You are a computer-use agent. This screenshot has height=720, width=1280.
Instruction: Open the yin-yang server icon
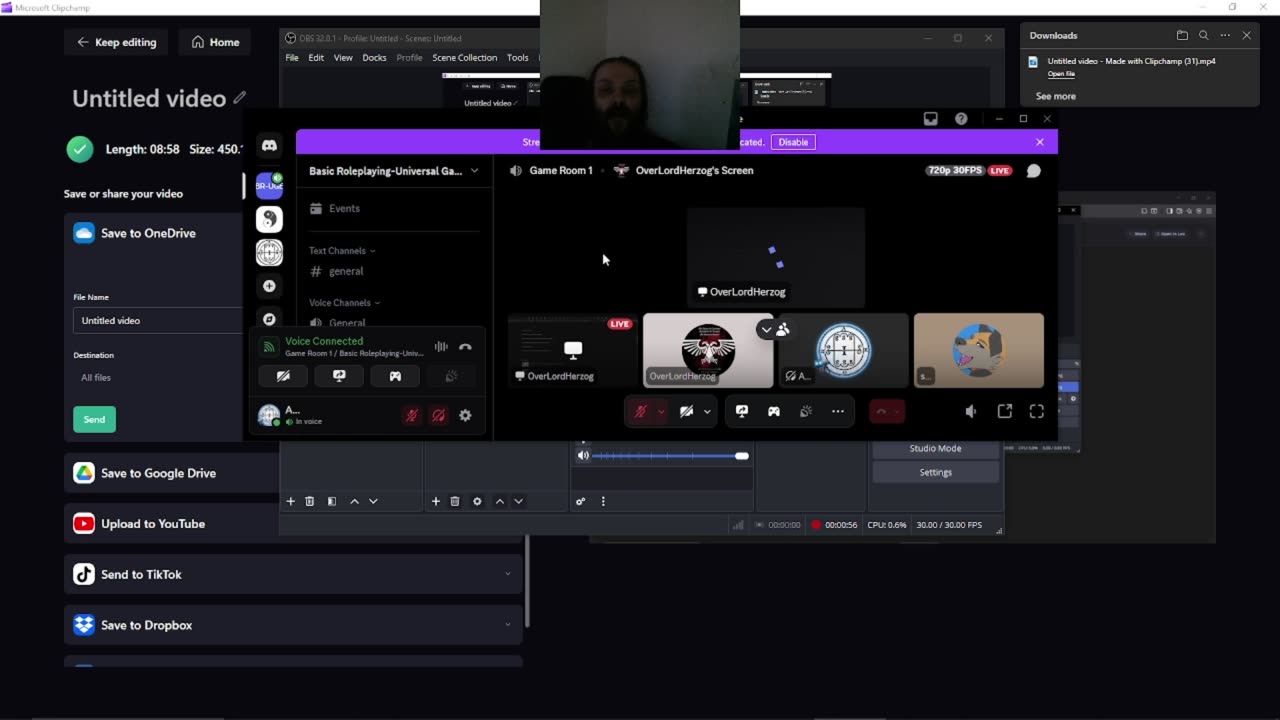[x=269, y=219]
